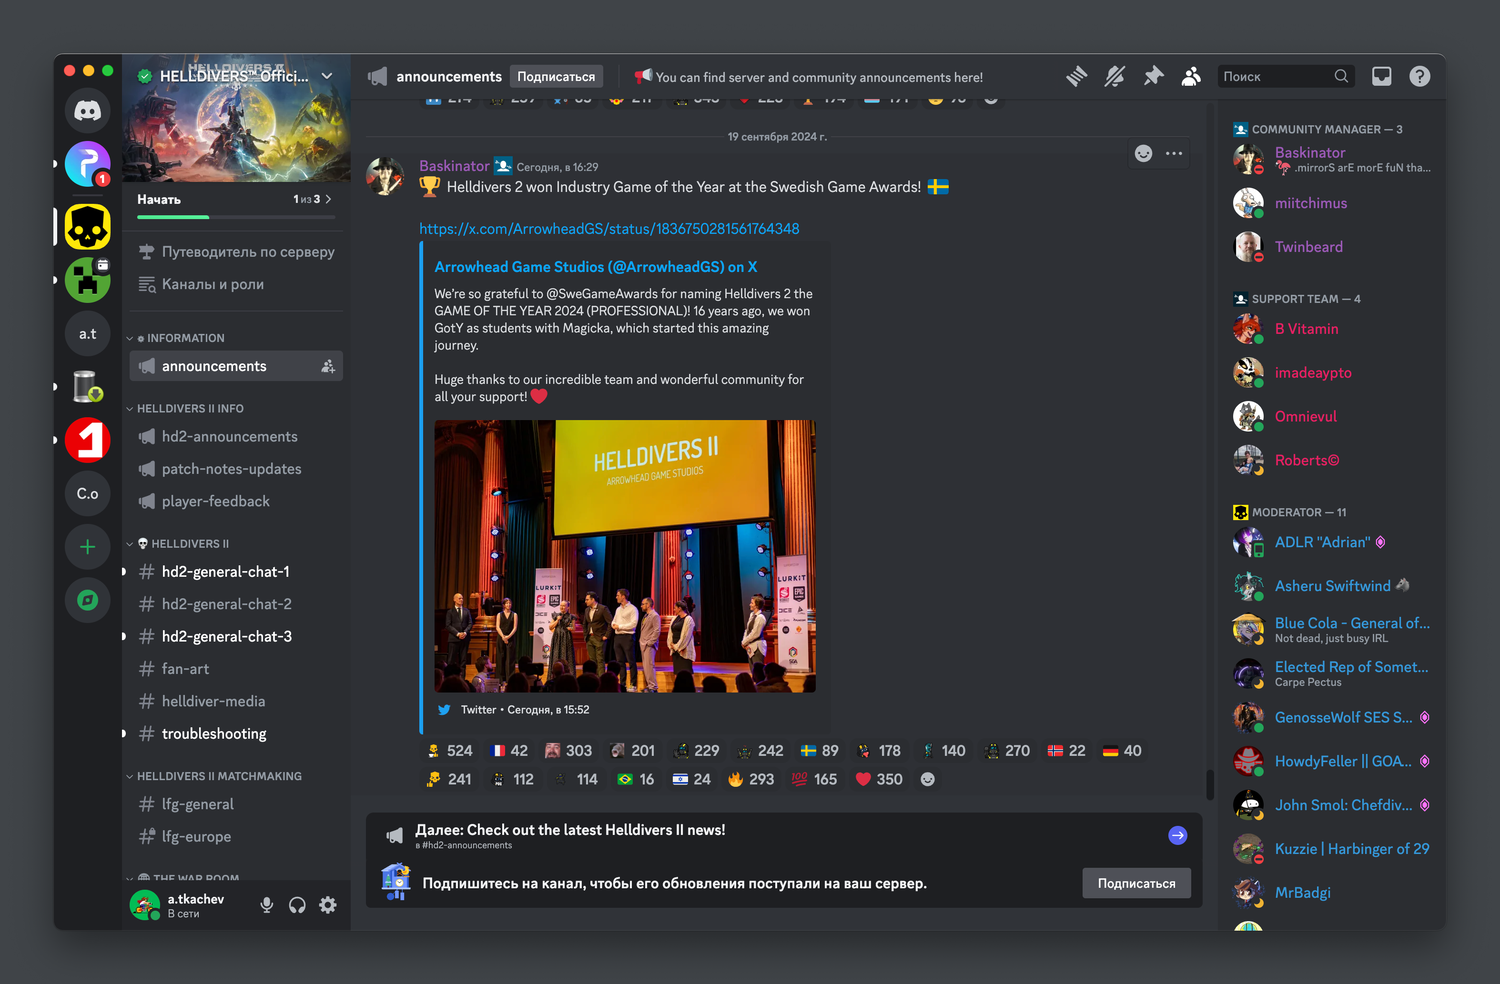The width and height of the screenshot is (1500, 984).
Task: Toggle the red heart 350 reaction
Action: (879, 779)
